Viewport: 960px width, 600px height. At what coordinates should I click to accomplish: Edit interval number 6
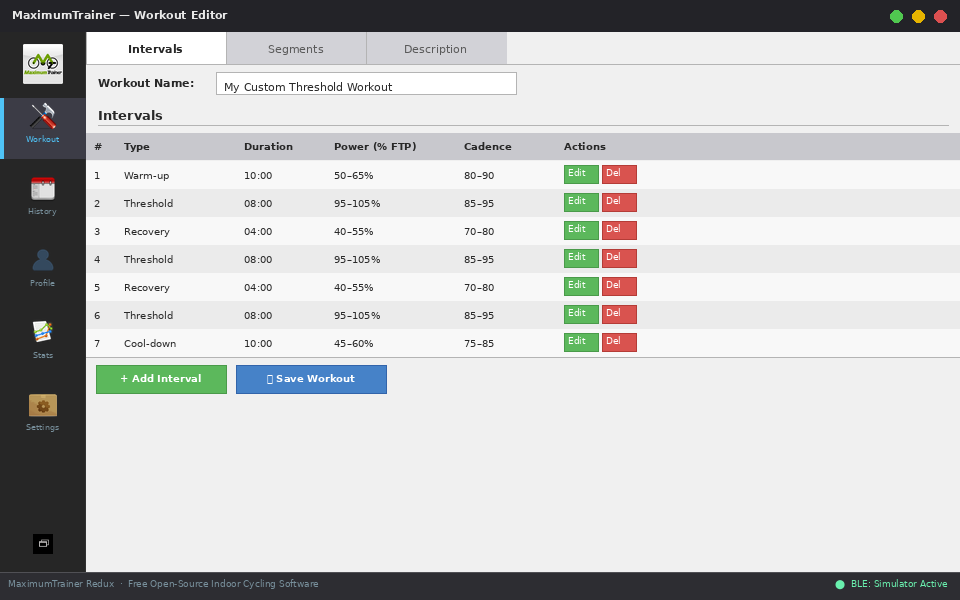[x=580, y=313]
